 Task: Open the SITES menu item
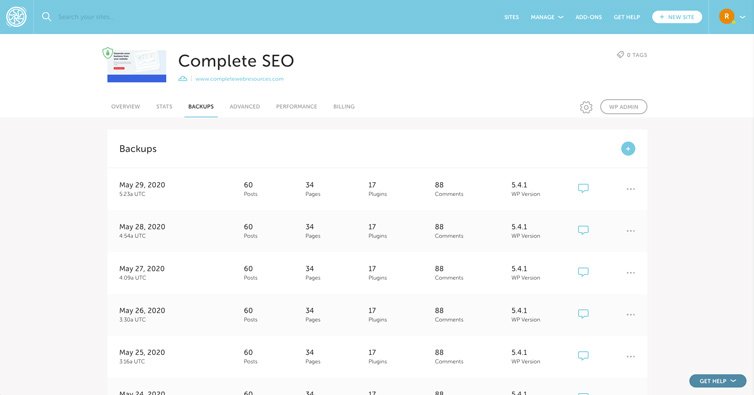coord(511,17)
